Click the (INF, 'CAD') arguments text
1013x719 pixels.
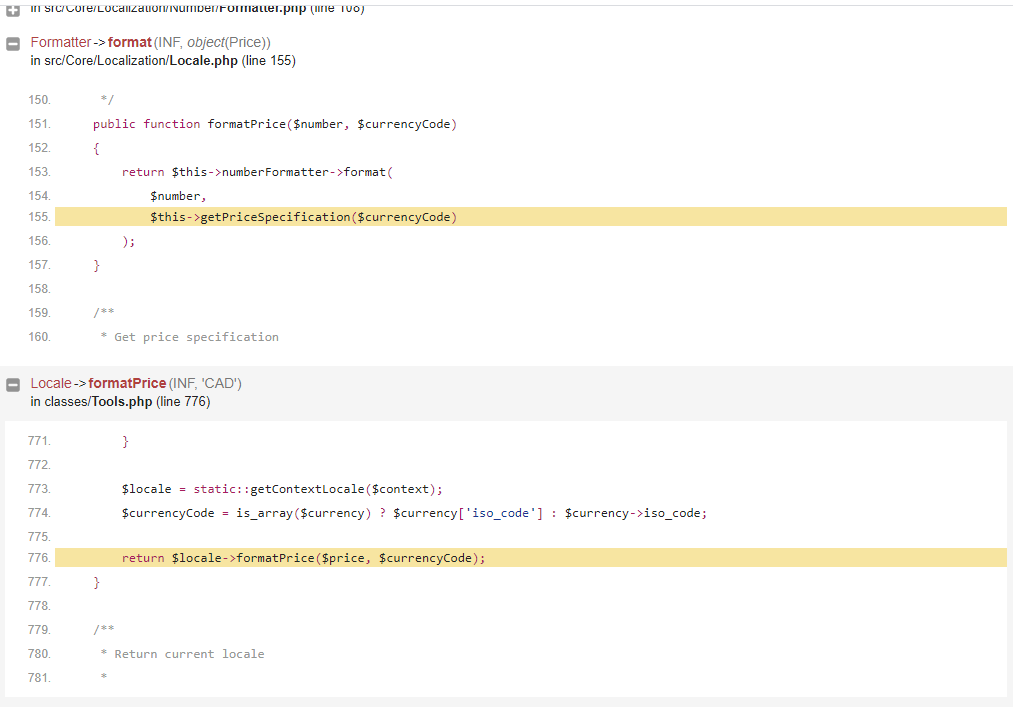tap(205, 383)
